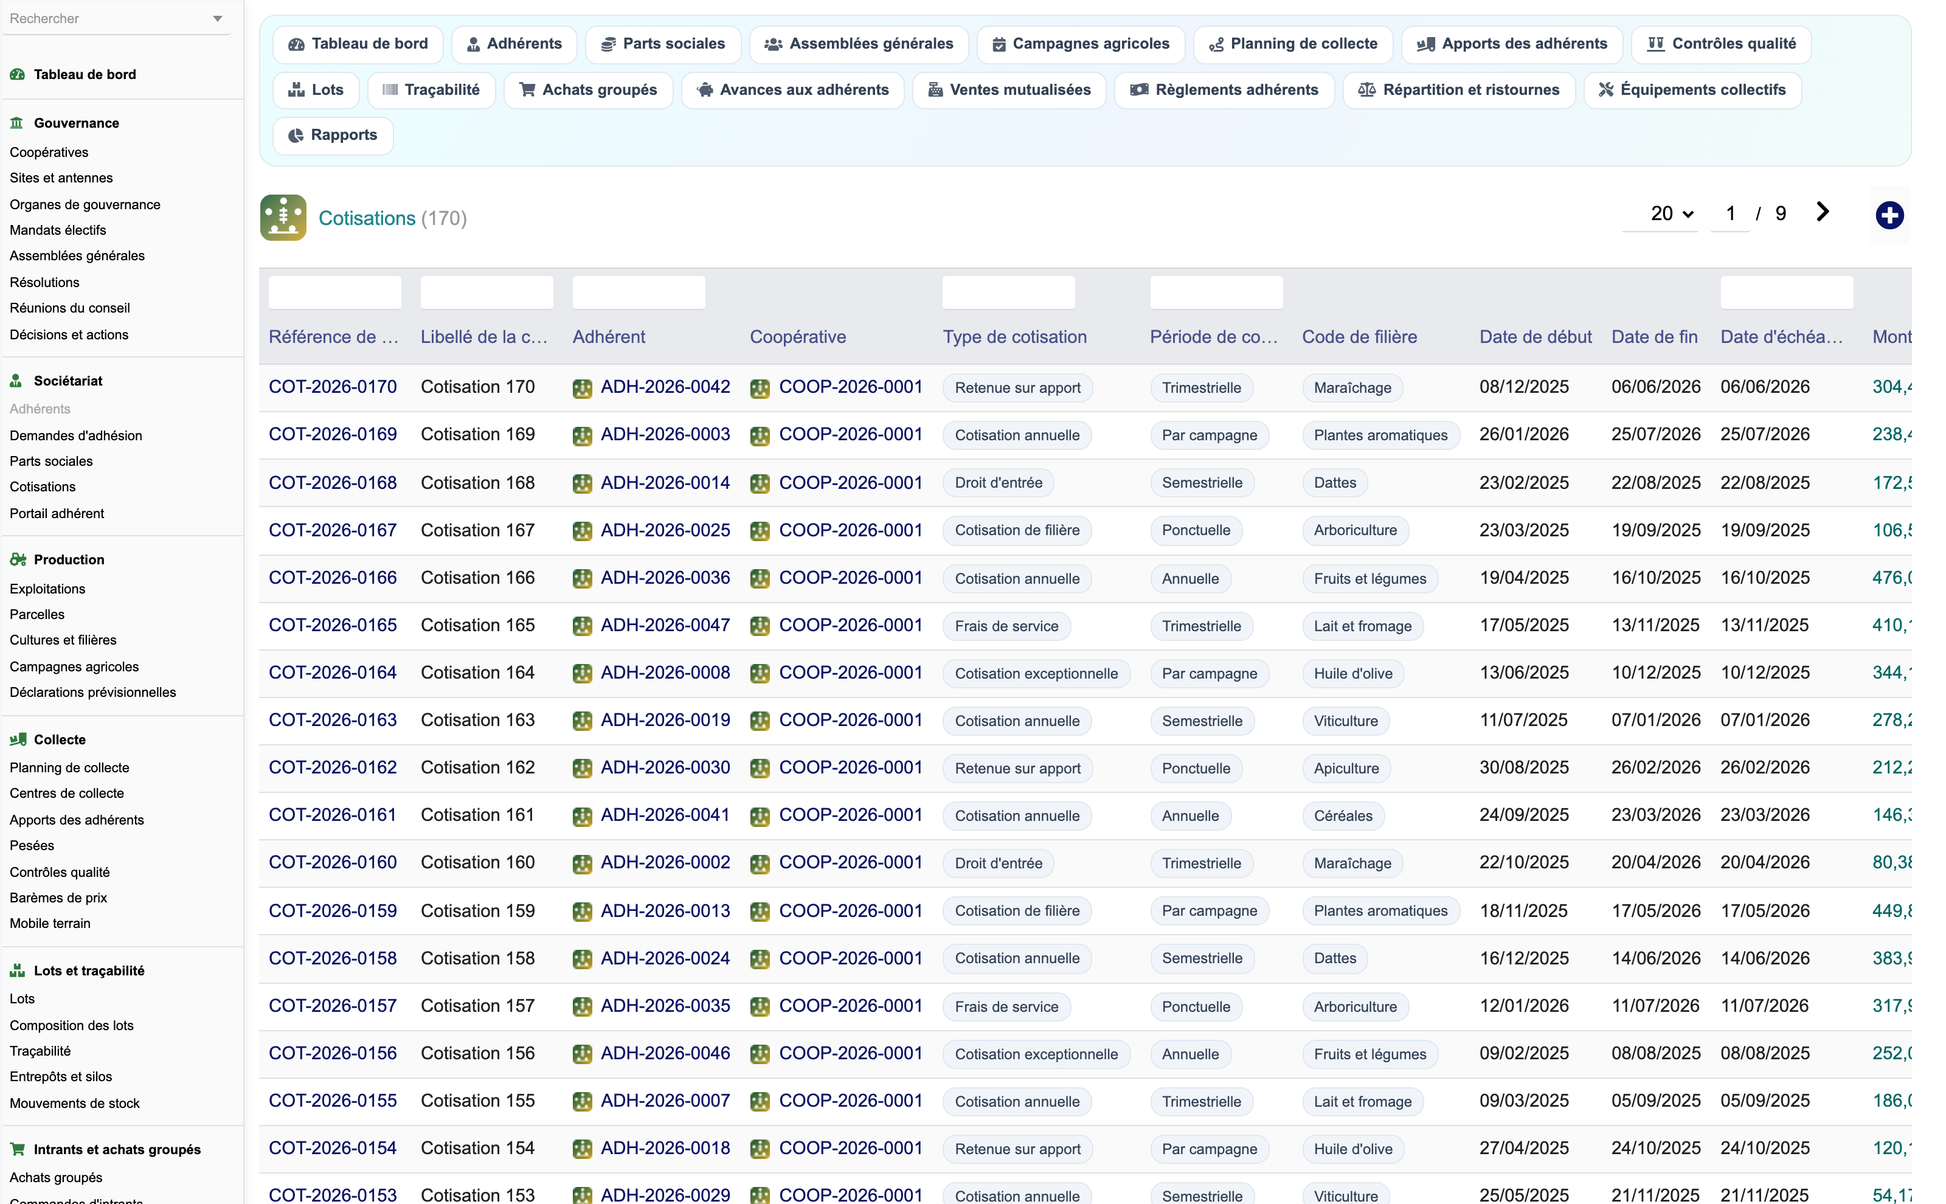Sort by Coopérative column header
Image resolution: width=1946 pixels, height=1204 pixels.
[798, 337]
